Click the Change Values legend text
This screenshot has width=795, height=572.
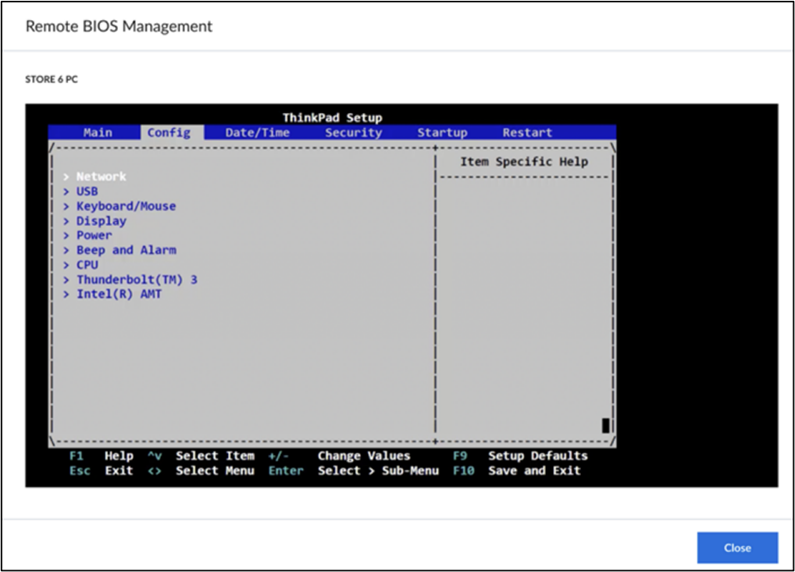point(364,456)
